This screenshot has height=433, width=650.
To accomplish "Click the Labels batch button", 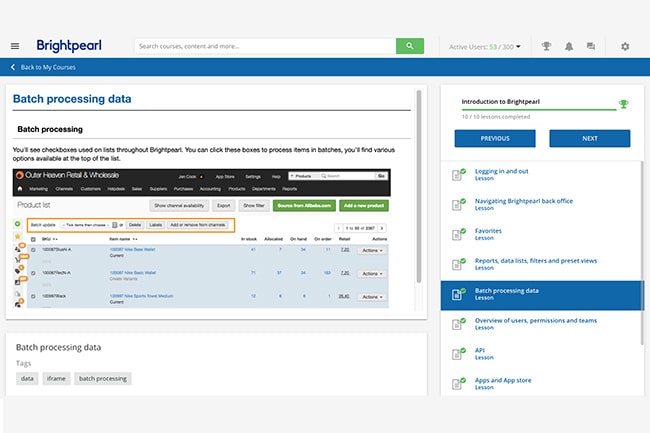I will 155,225.
